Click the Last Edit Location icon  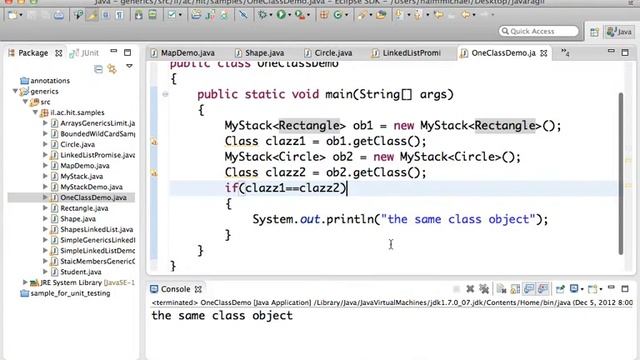[x=439, y=15]
